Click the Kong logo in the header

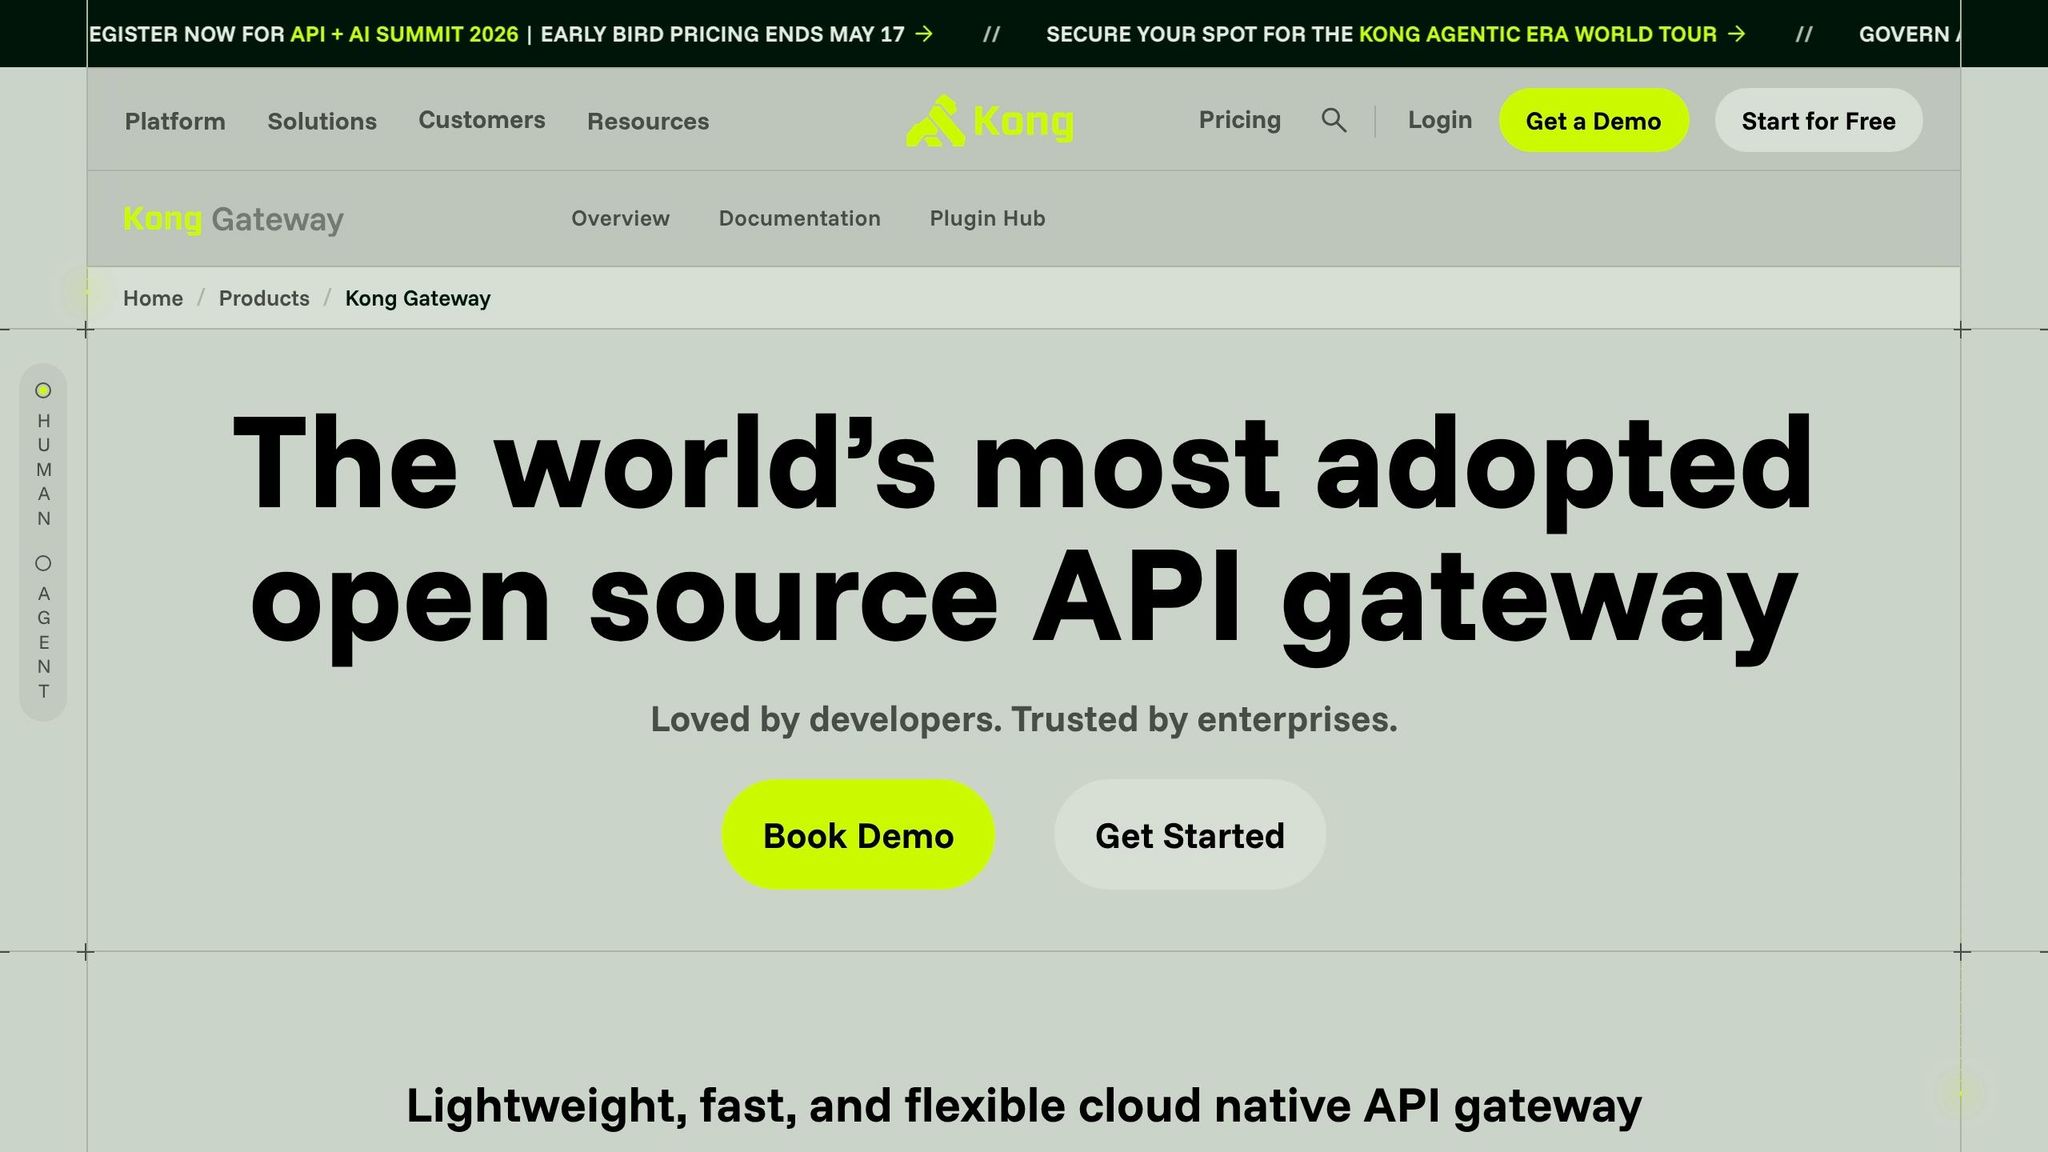[x=990, y=121]
